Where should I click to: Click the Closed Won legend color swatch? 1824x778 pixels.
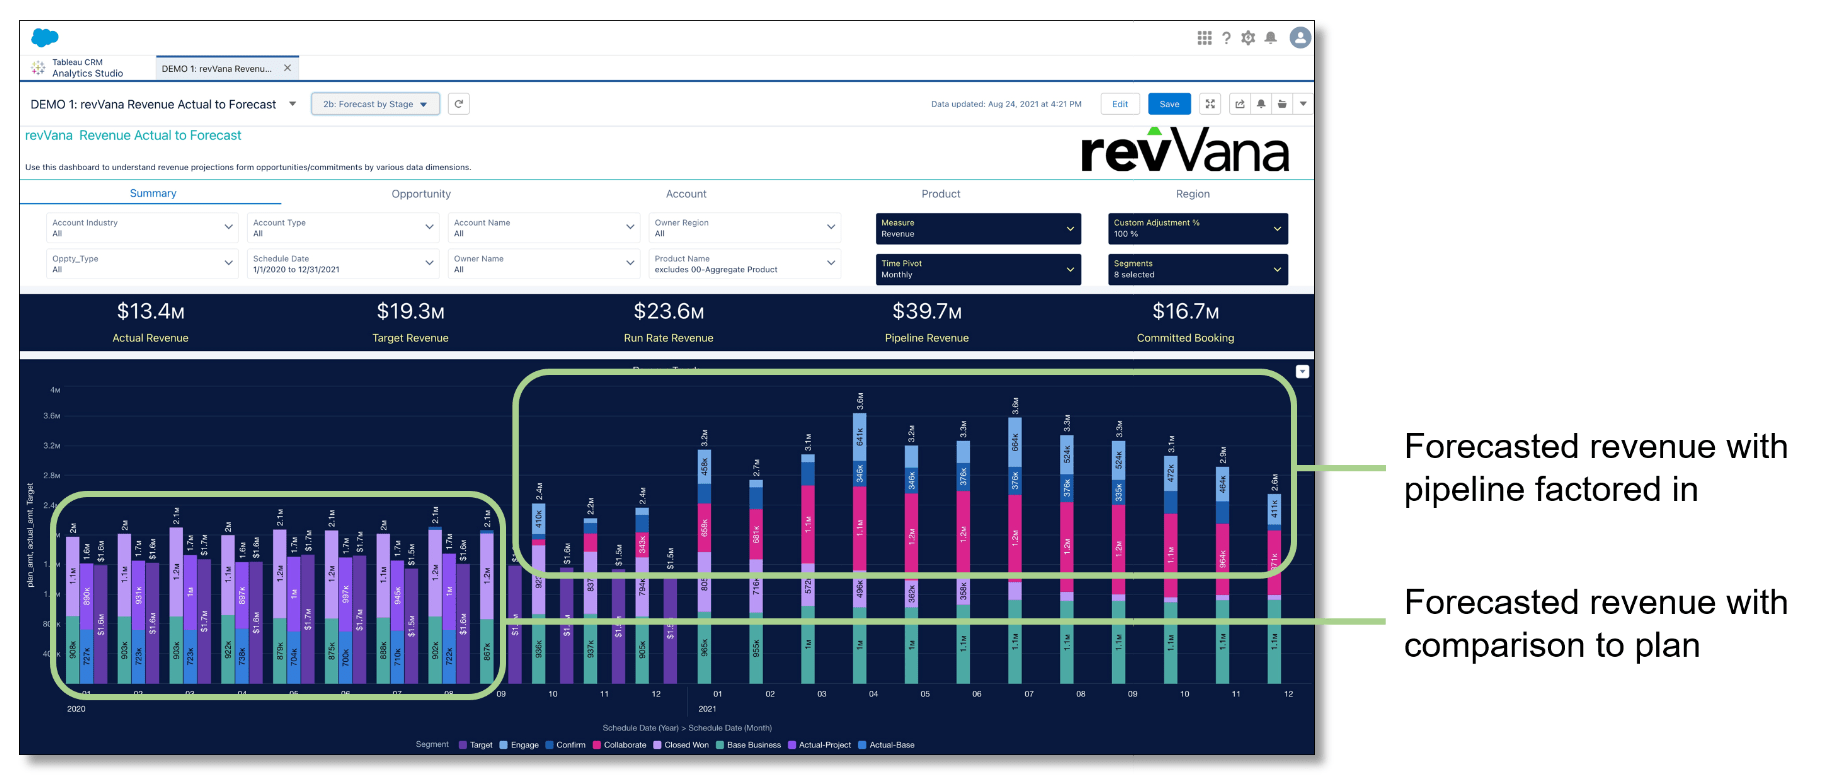[x=657, y=745]
